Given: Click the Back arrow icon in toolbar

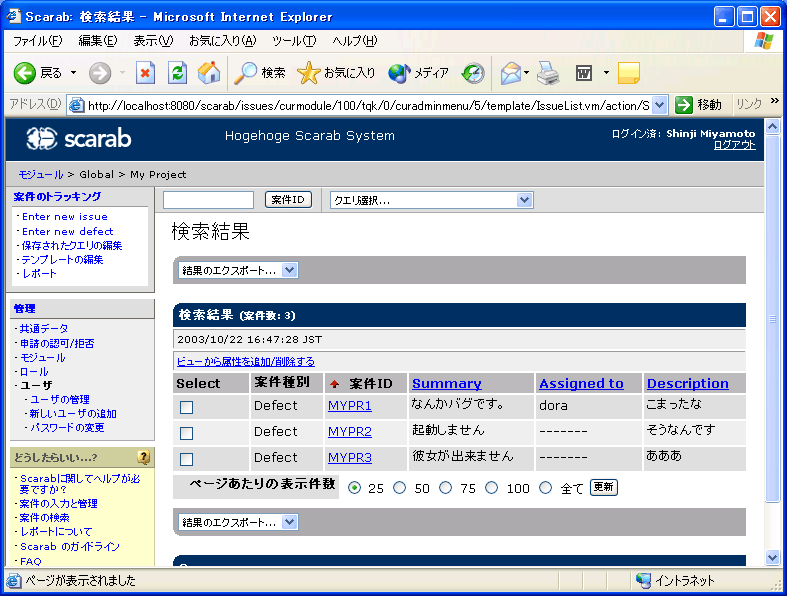Looking at the screenshot, I should click(x=24, y=73).
